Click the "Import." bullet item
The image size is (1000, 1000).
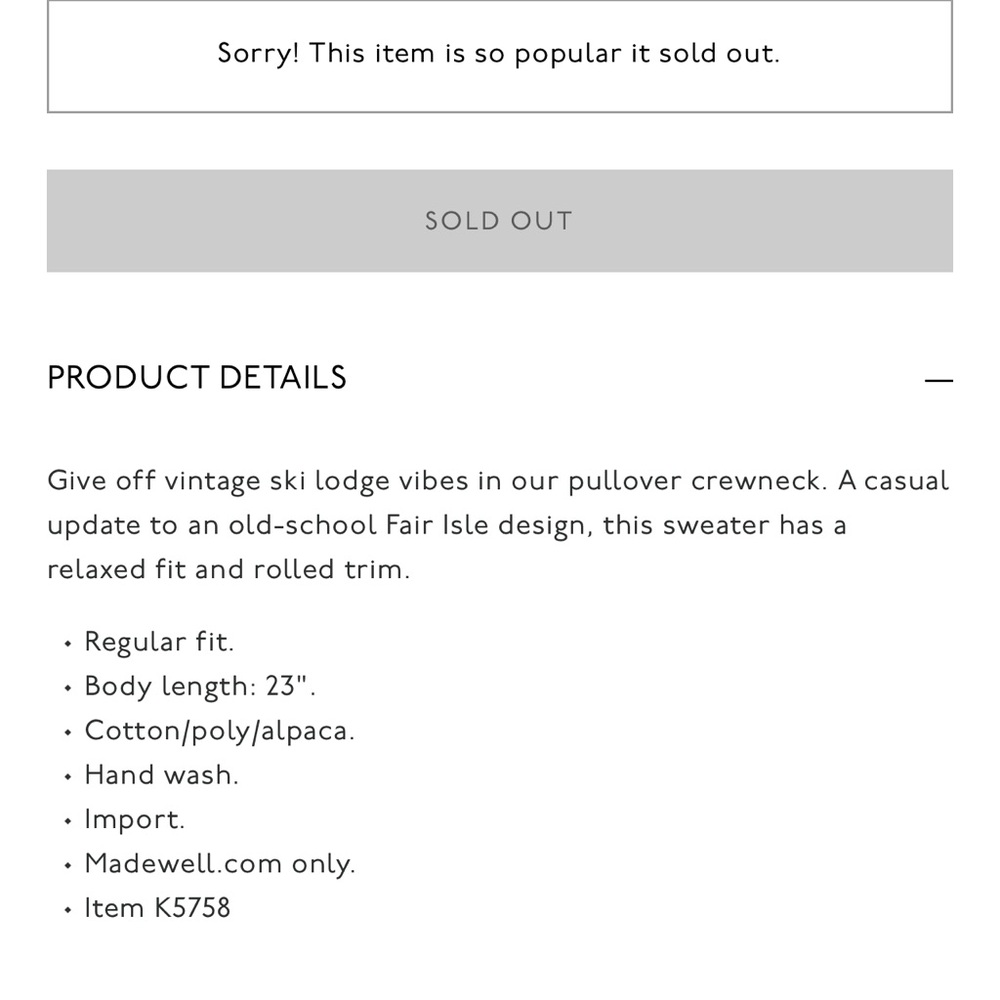(134, 820)
